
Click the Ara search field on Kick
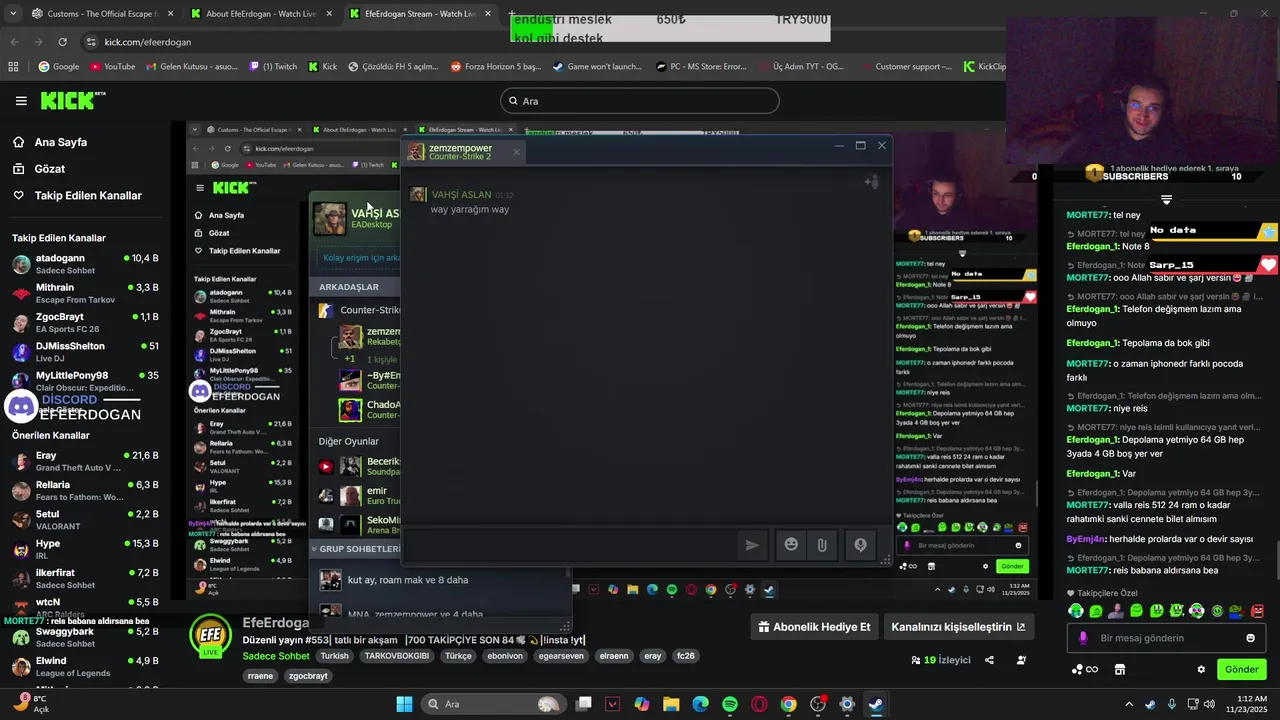640,101
